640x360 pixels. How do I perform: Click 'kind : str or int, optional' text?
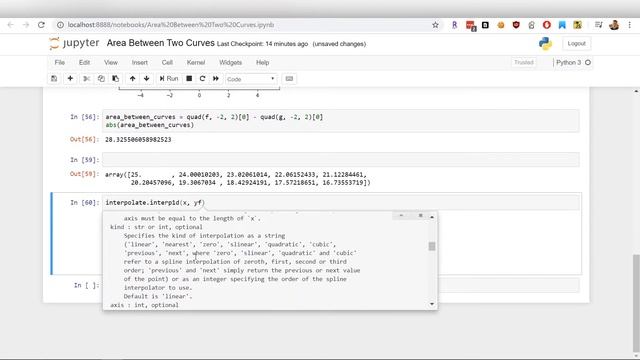coord(156,227)
